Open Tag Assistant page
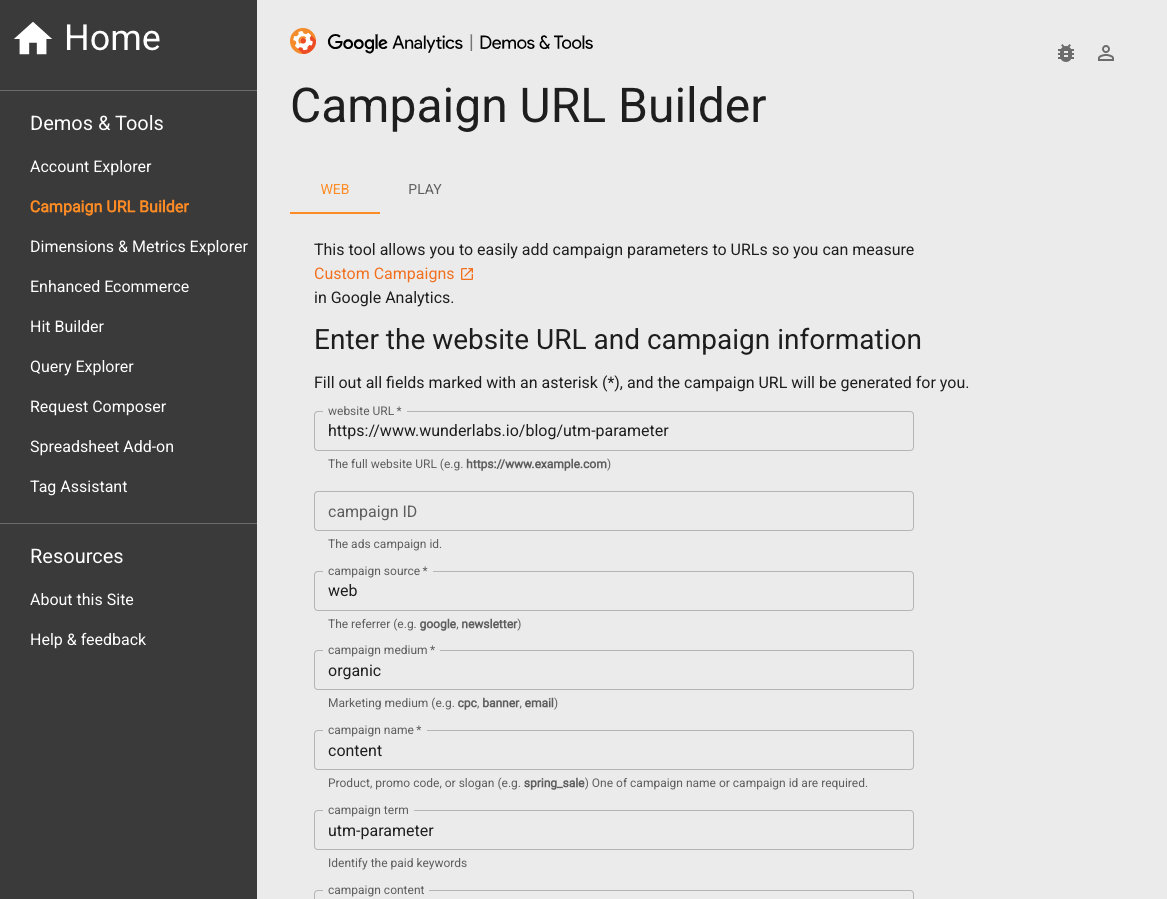The width and height of the screenshot is (1167, 899). [x=79, y=487]
